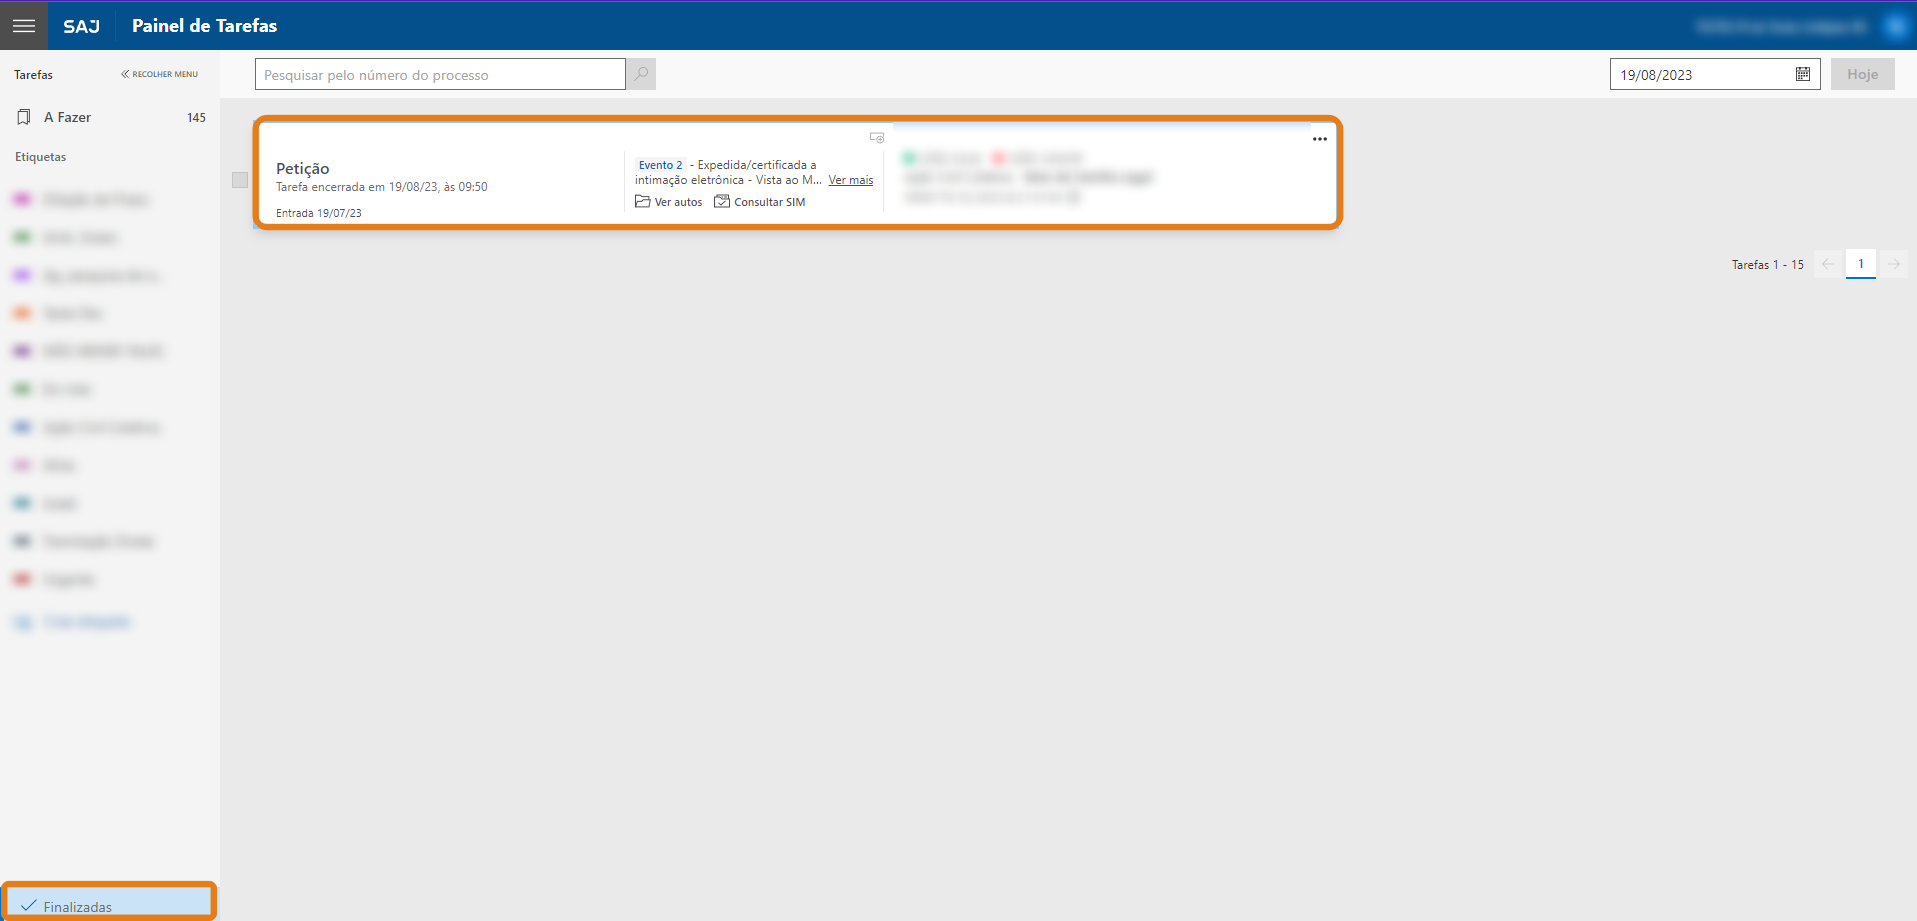This screenshot has width=1917, height=921.
Task: Click the Consultar SIM icon
Action: [722, 202]
